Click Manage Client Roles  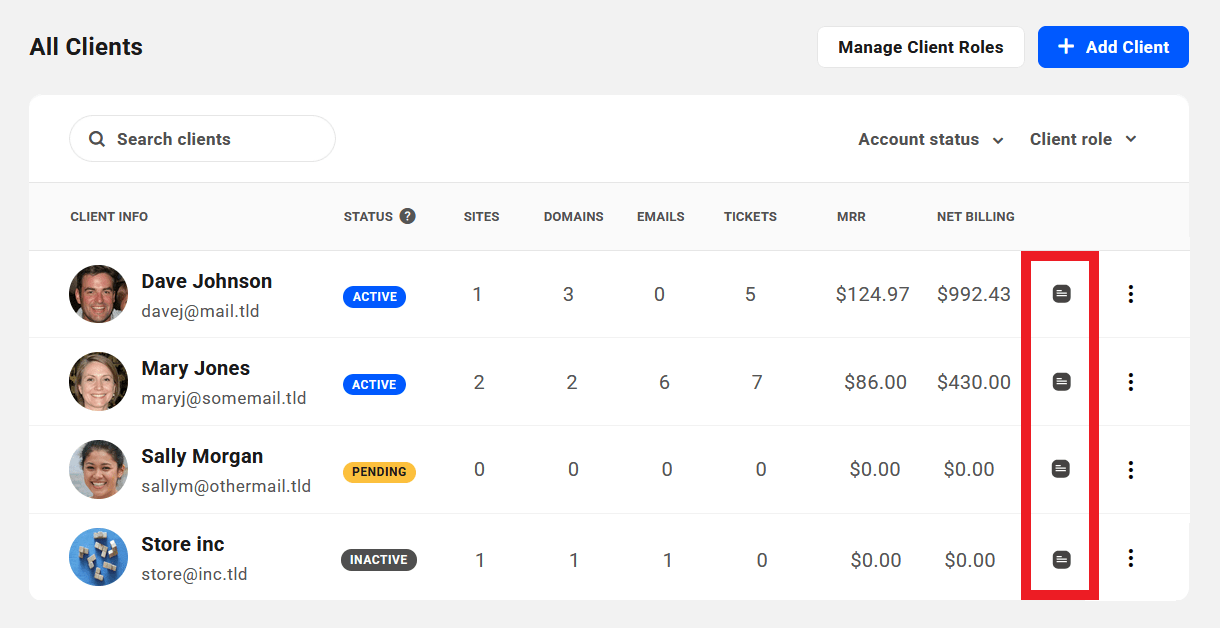tap(920, 46)
